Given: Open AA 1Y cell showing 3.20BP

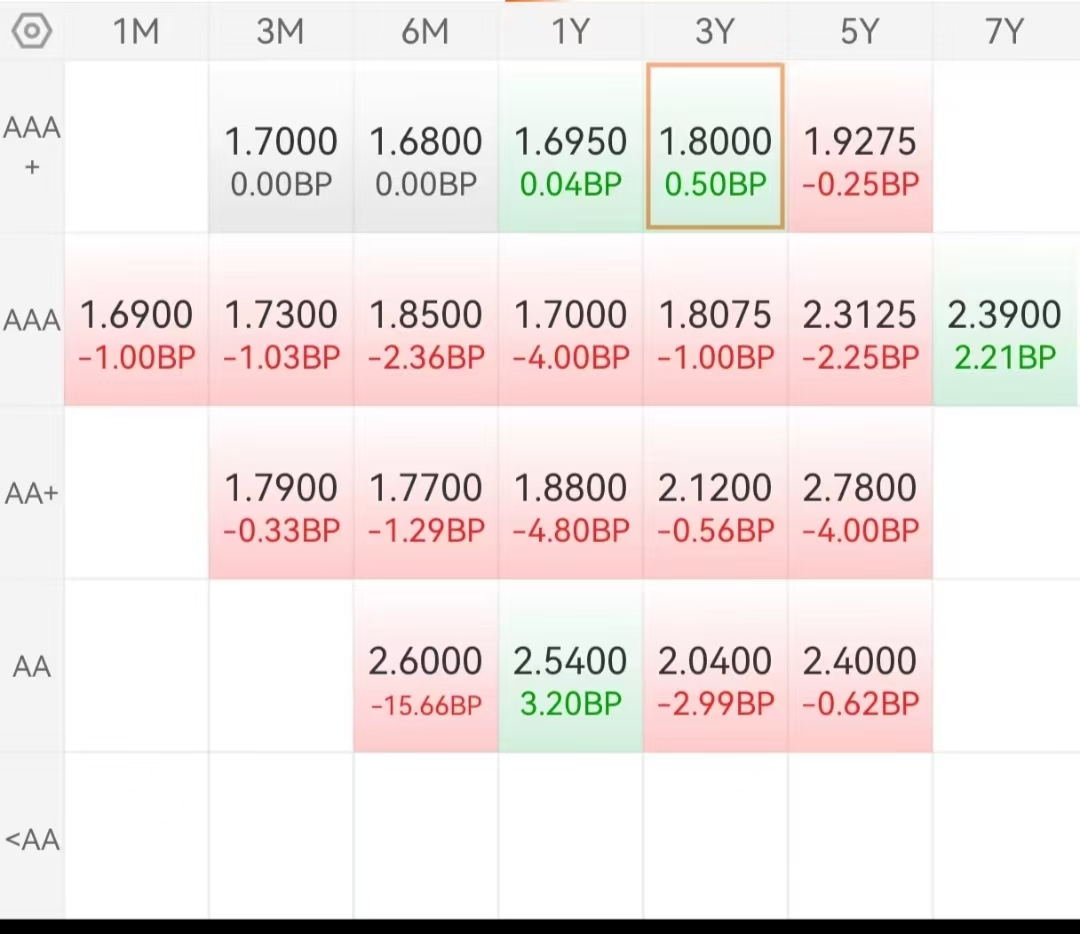Looking at the screenshot, I should 570,666.
